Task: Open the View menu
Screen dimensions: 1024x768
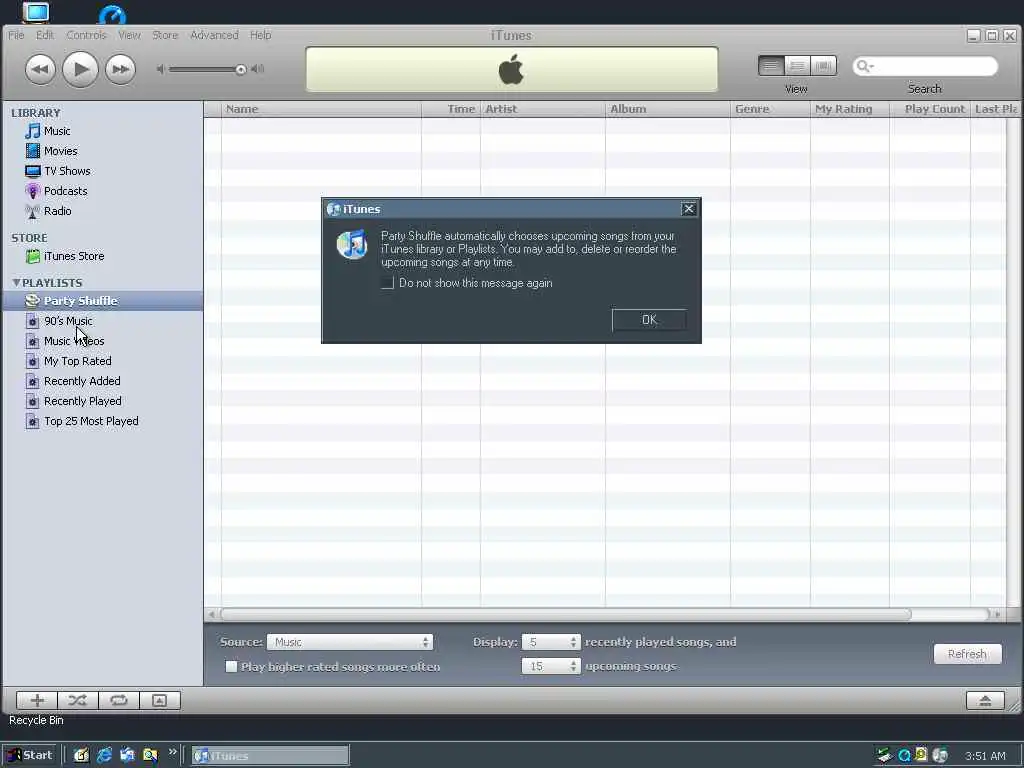Action: click(129, 35)
